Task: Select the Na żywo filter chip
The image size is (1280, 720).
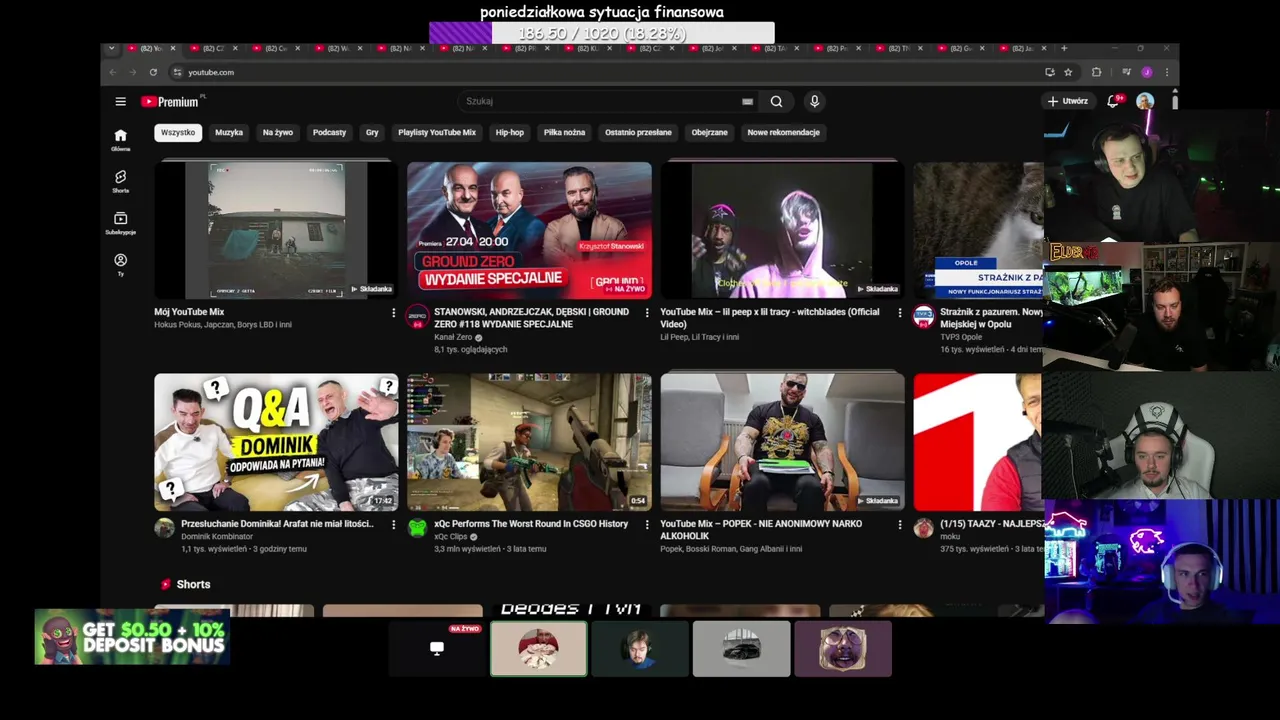Action: pyautogui.click(x=278, y=132)
